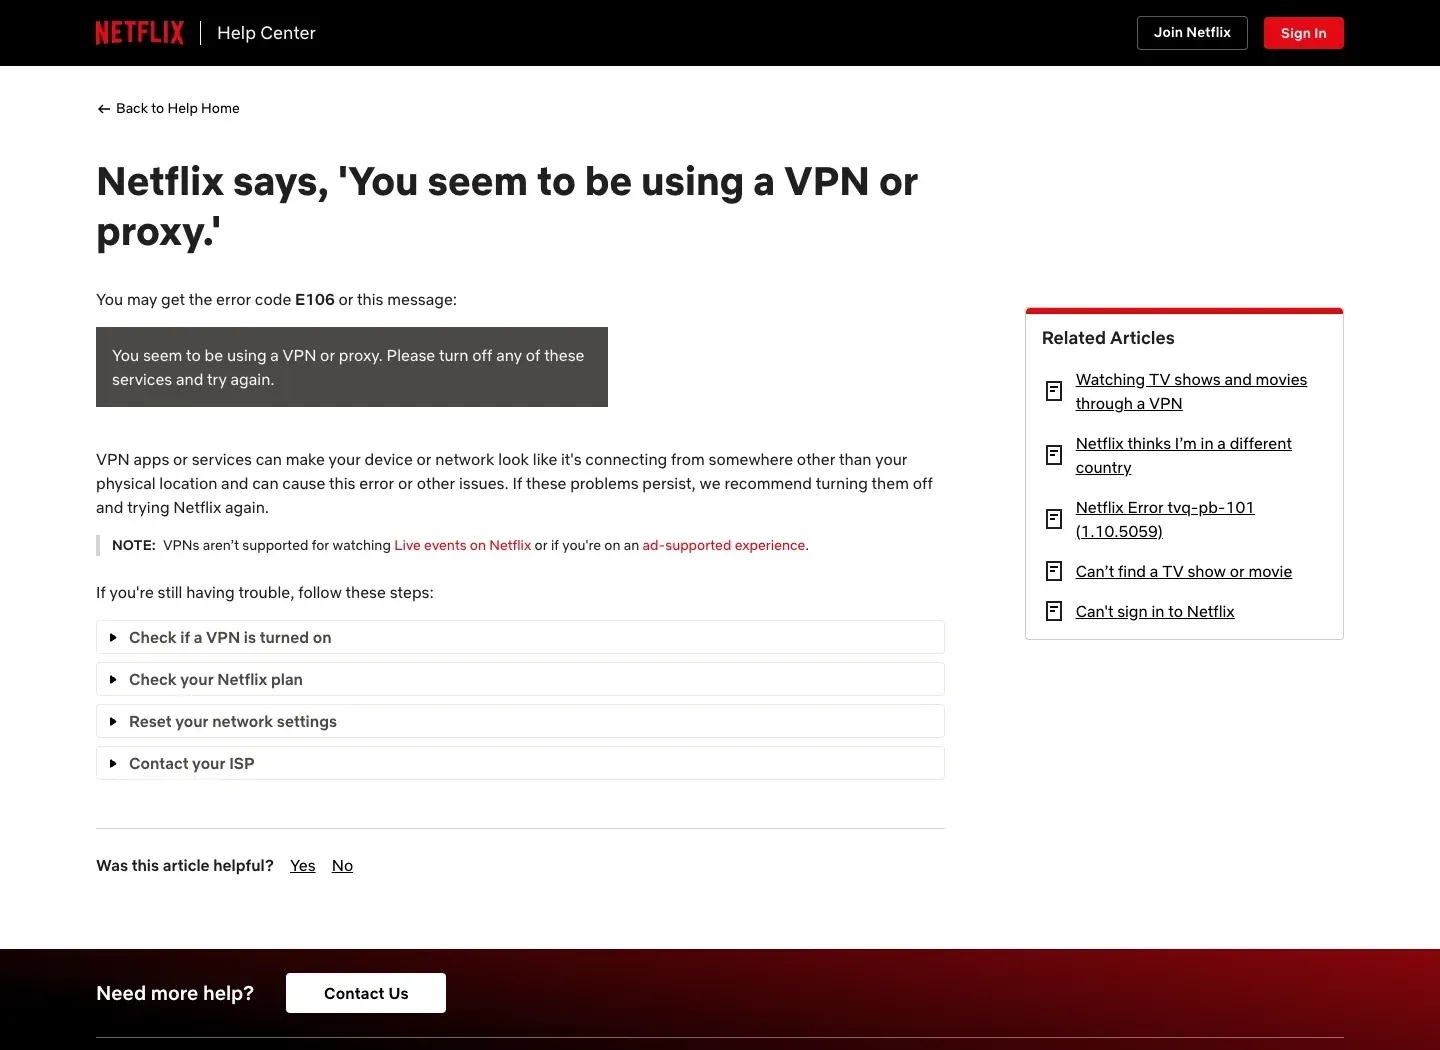This screenshot has height=1050, width=1440.
Task: Click the document icon beside Watching TV shows and movies
Action: (x=1054, y=391)
